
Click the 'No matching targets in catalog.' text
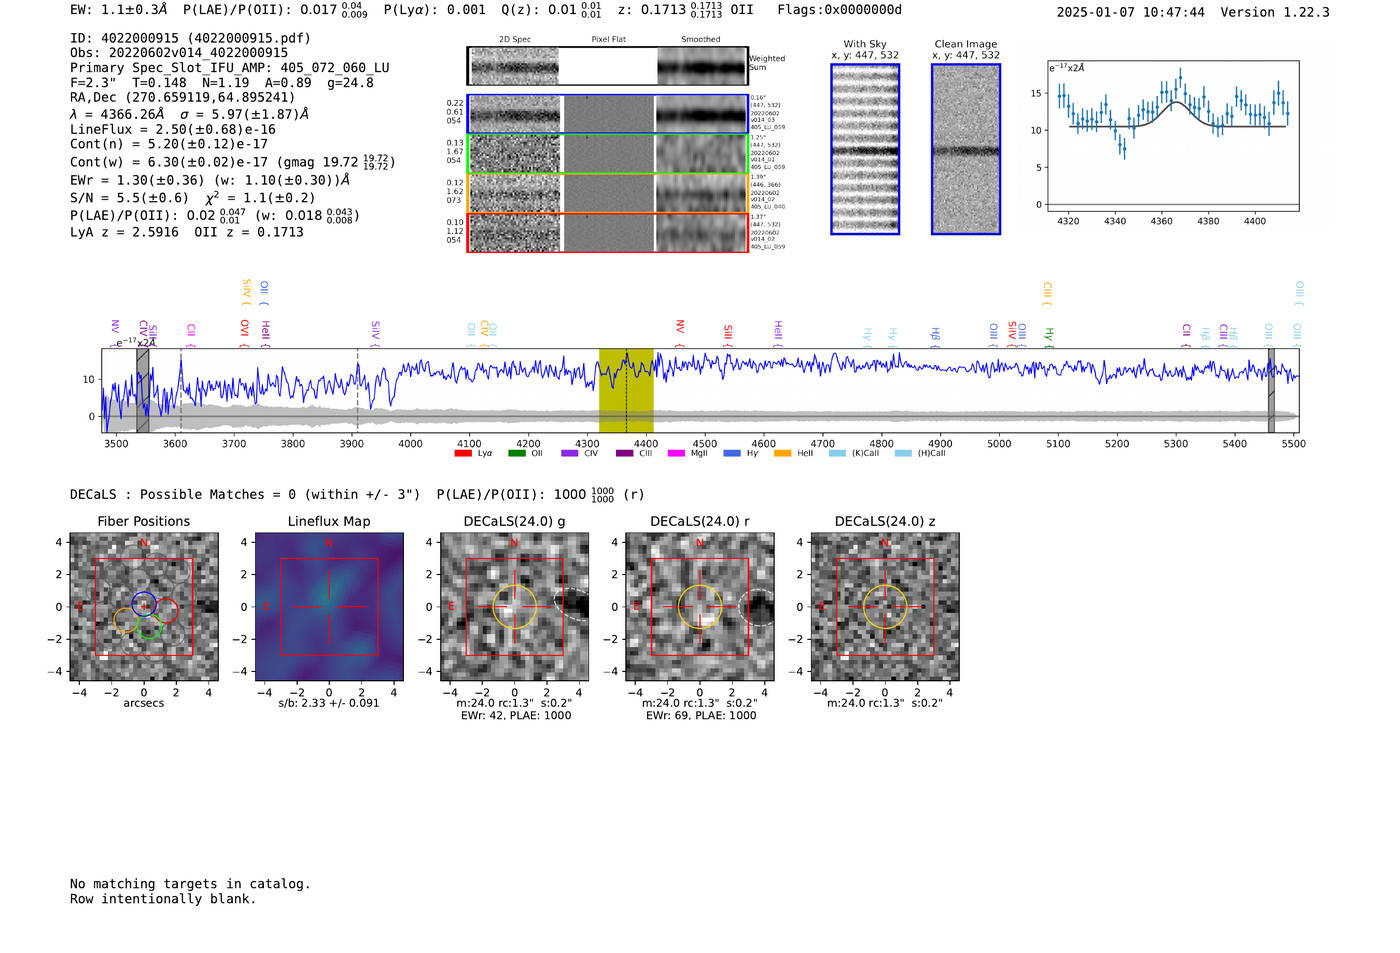(190, 884)
